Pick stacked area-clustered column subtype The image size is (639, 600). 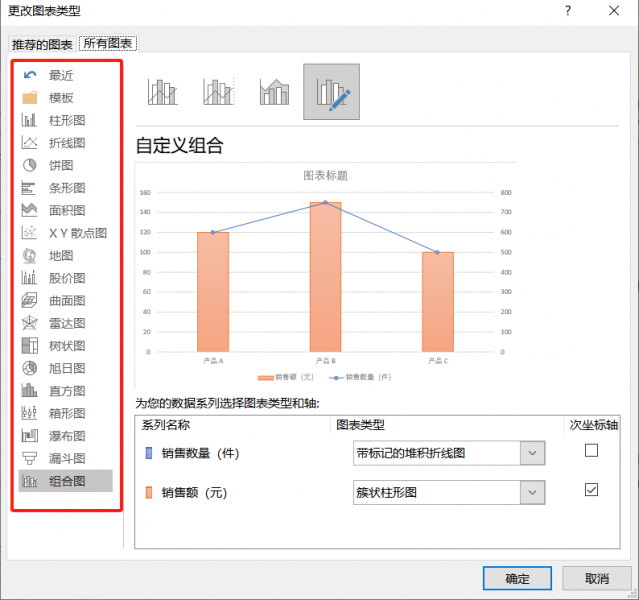(275, 92)
